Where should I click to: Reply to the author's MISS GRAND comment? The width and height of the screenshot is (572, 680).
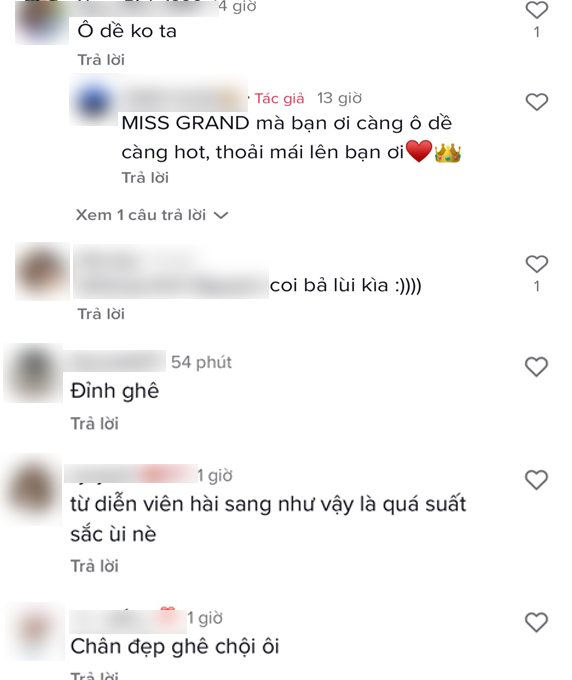click(x=145, y=178)
